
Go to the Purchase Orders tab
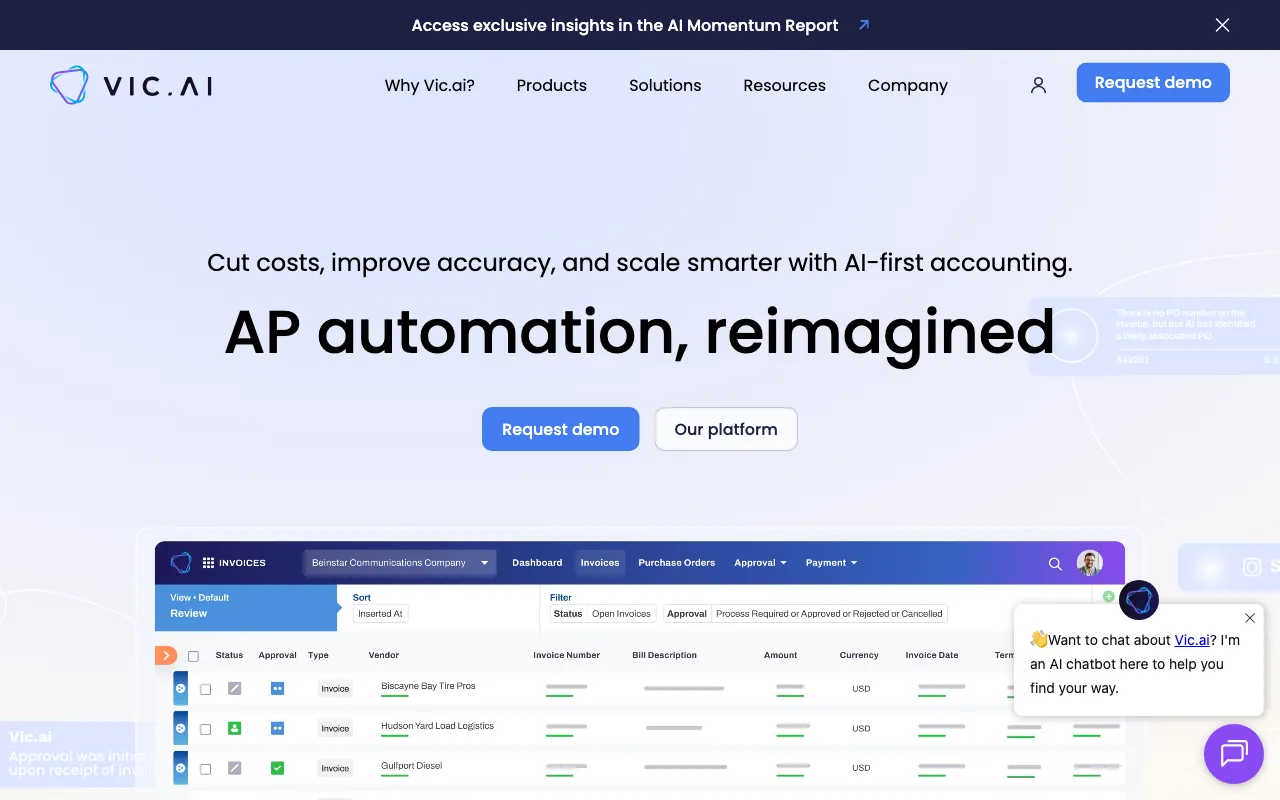pos(677,563)
